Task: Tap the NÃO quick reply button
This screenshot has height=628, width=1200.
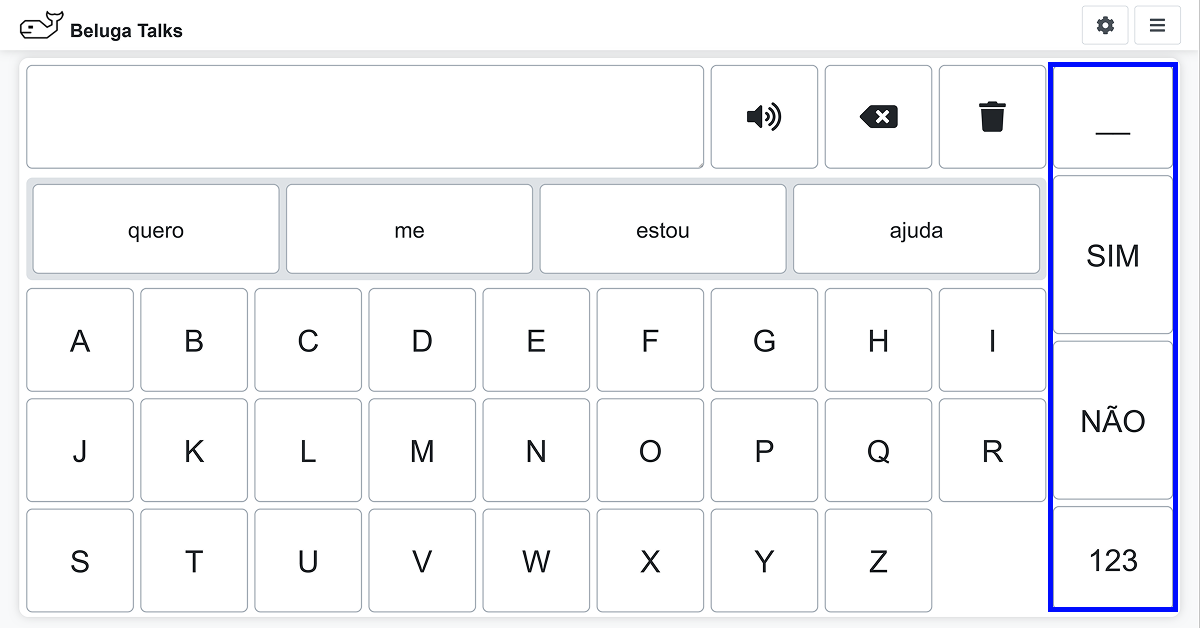Action: coord(1112,421)
